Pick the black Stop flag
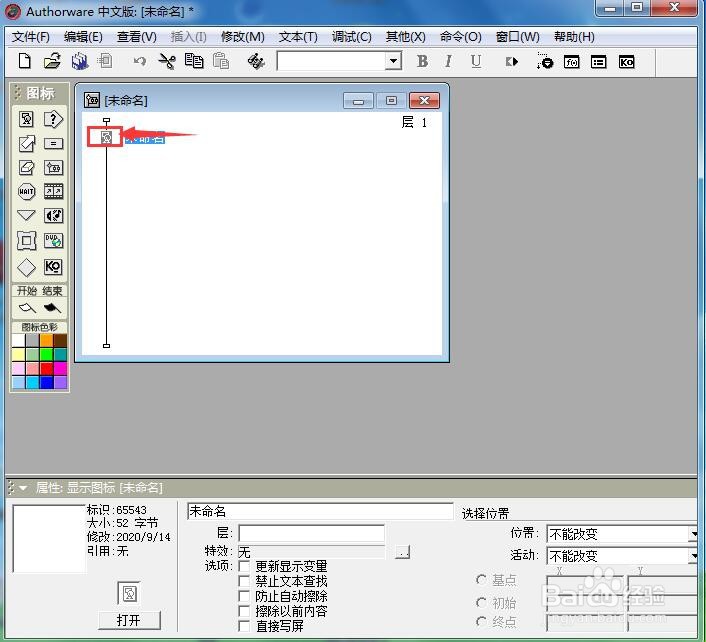This screenshot has height=642, width=706. 52,308
